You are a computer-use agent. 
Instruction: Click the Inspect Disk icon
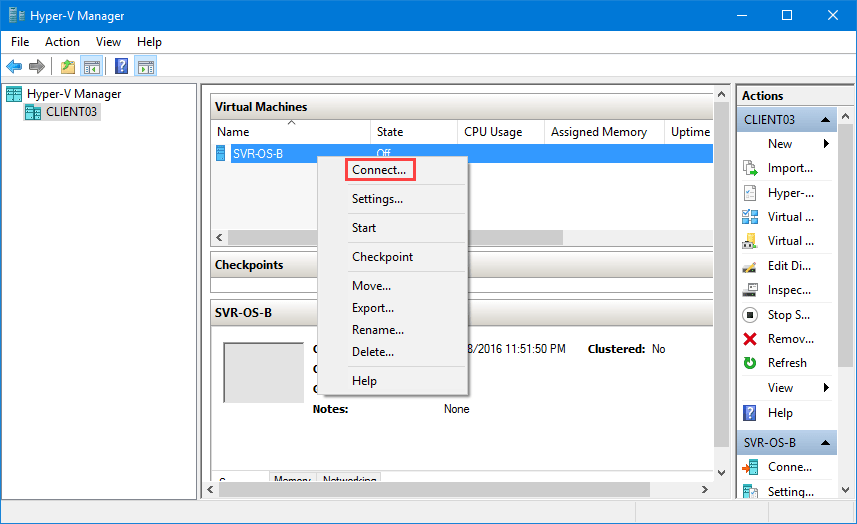750,290
